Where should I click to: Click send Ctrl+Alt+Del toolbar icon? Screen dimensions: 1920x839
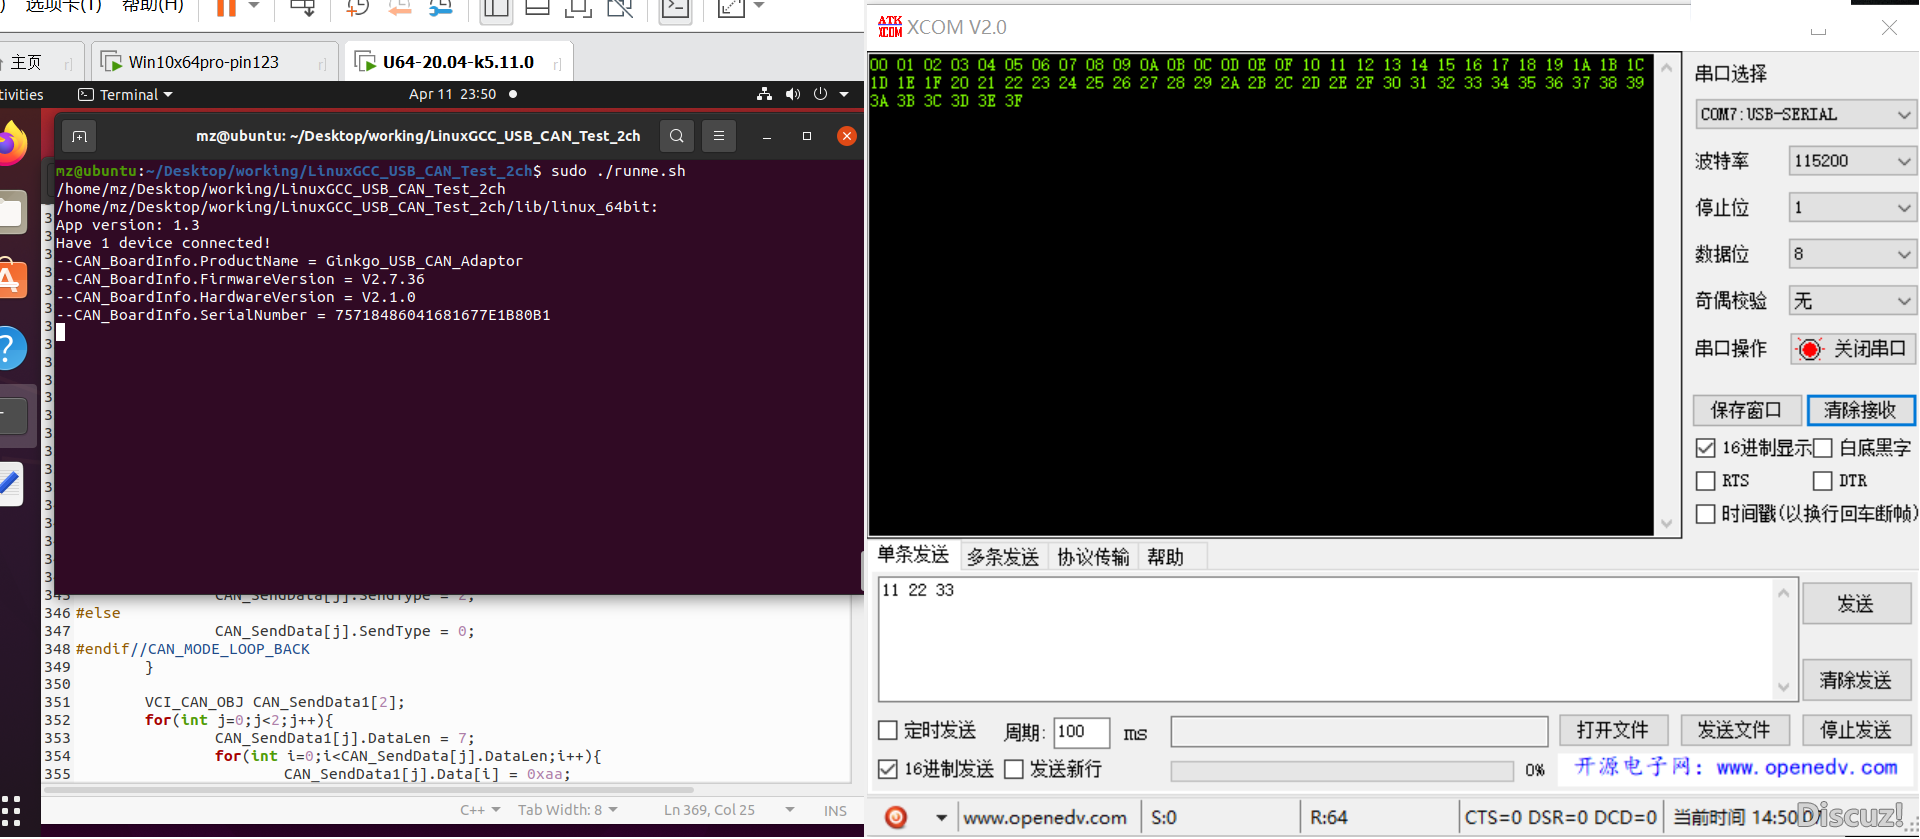coord(302,8)
